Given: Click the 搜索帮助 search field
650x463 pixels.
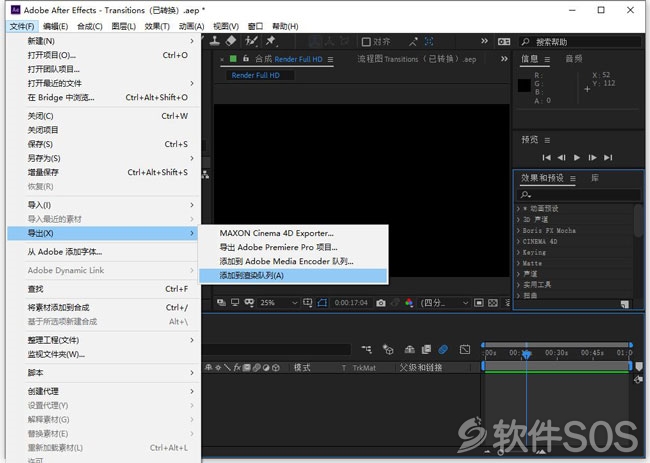Looking at the screenshot, I should click(580, 42).
